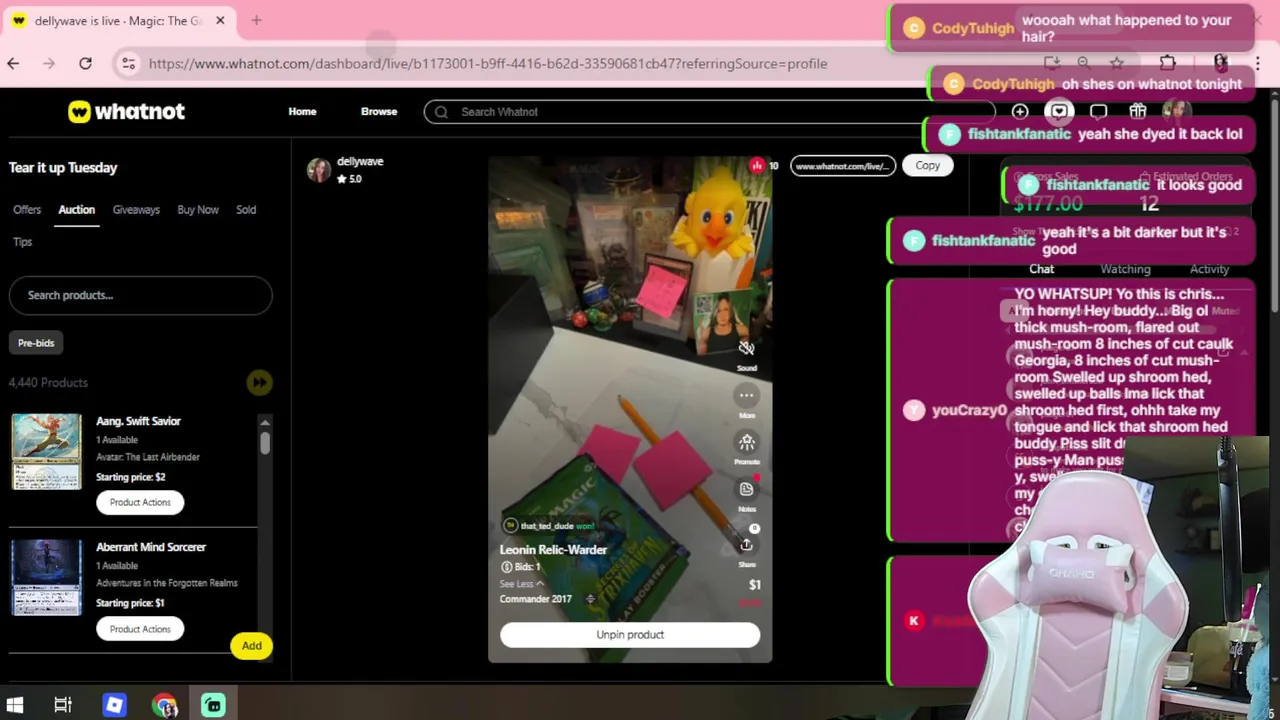
Task: Open the More options icon on stream
Action: 746,395
